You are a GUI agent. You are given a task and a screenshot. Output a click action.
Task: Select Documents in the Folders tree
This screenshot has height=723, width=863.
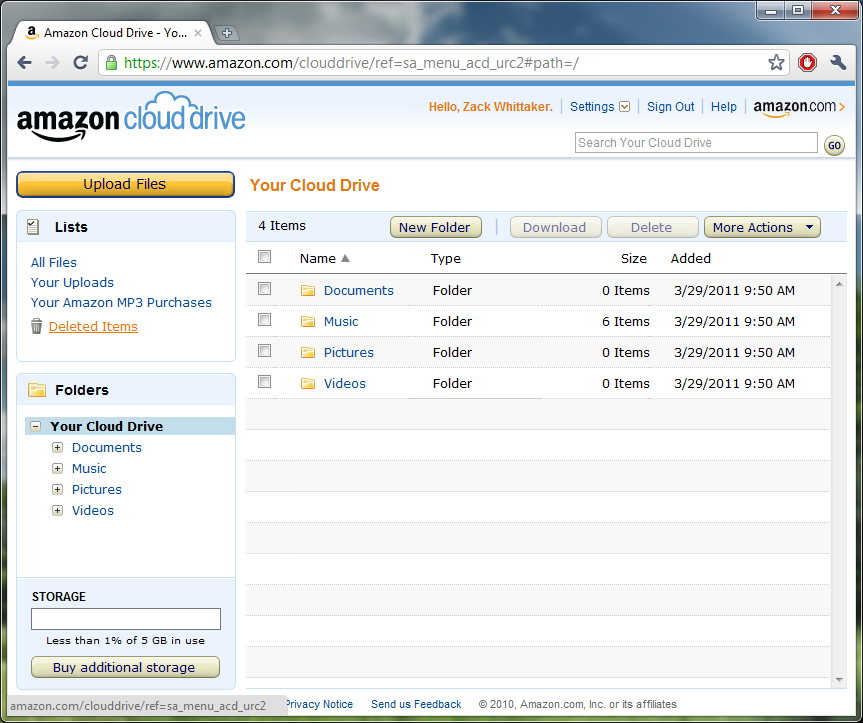(106, 448)
